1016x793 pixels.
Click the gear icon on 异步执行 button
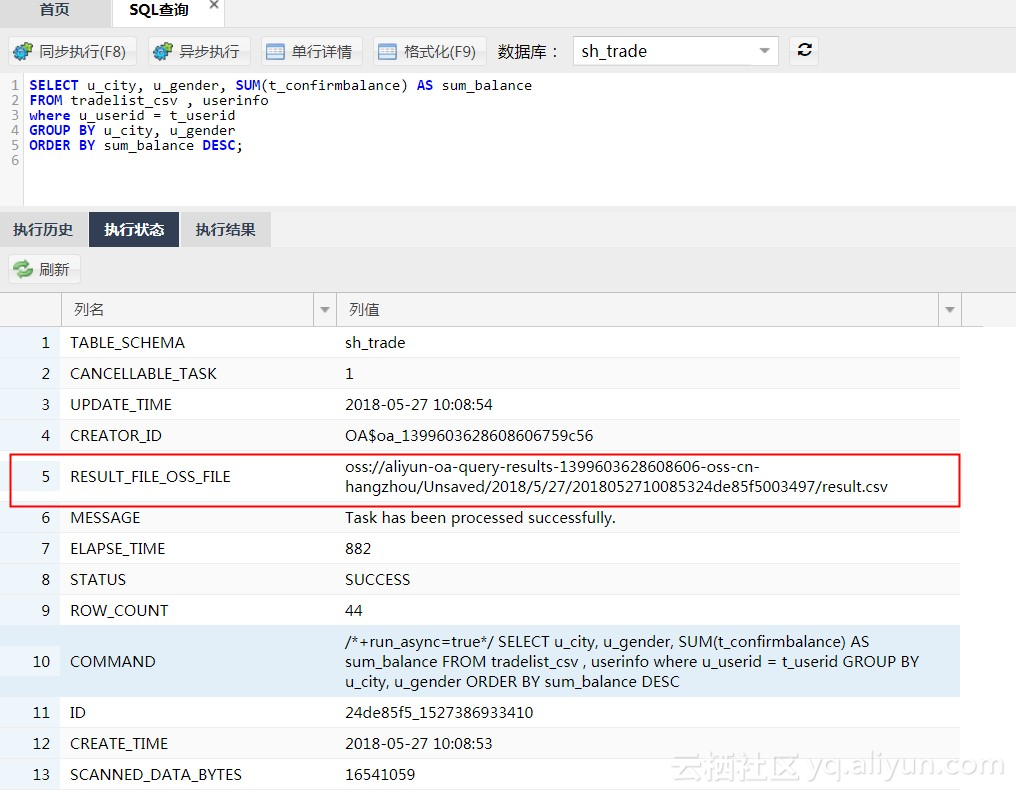pos(163,51)
